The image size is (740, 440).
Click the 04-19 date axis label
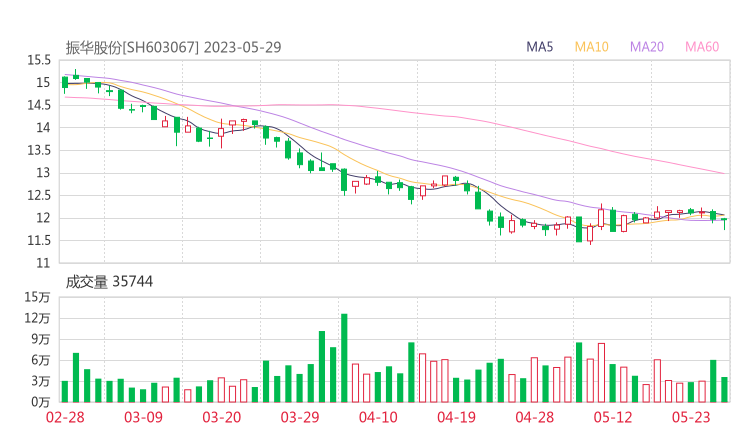[x=456, y=417]
